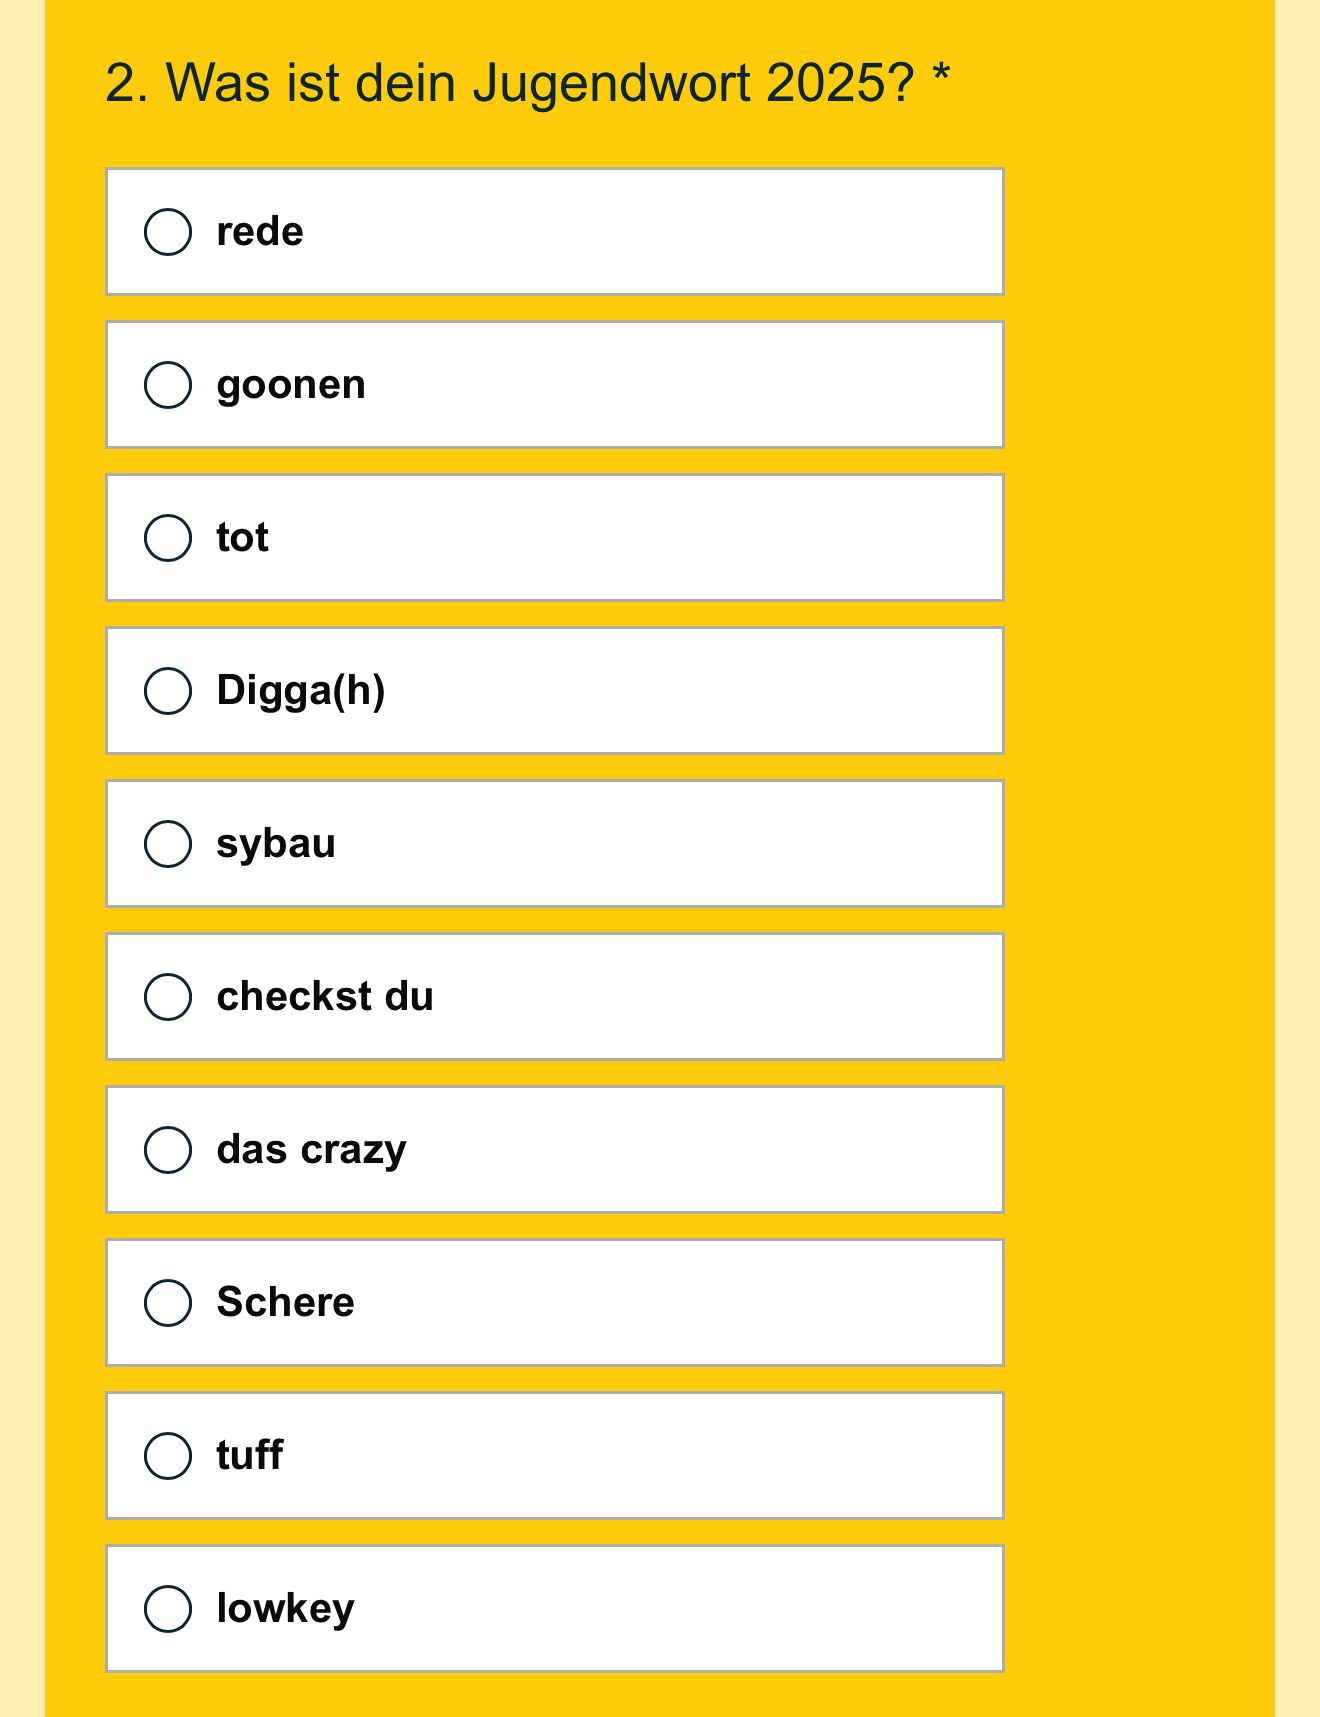Pick the 'Schere' radio button
Screen dimensions: 1320x1717
click(x=168, y=1303)
